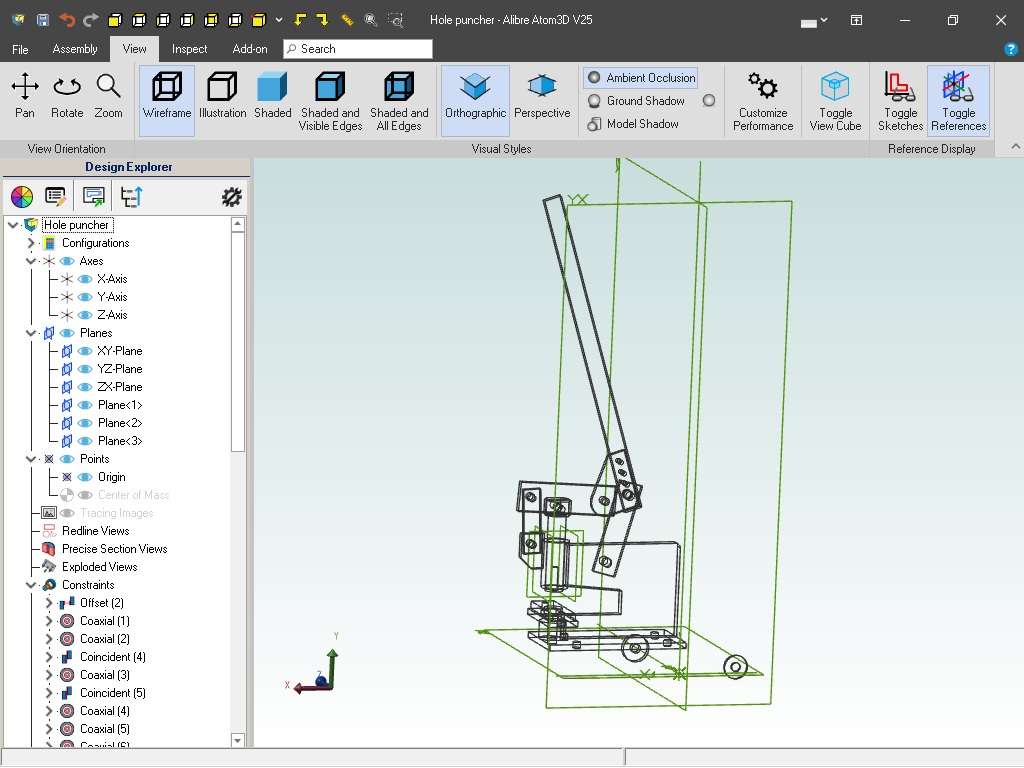Expand the Configurations tree node

(30, 243)
